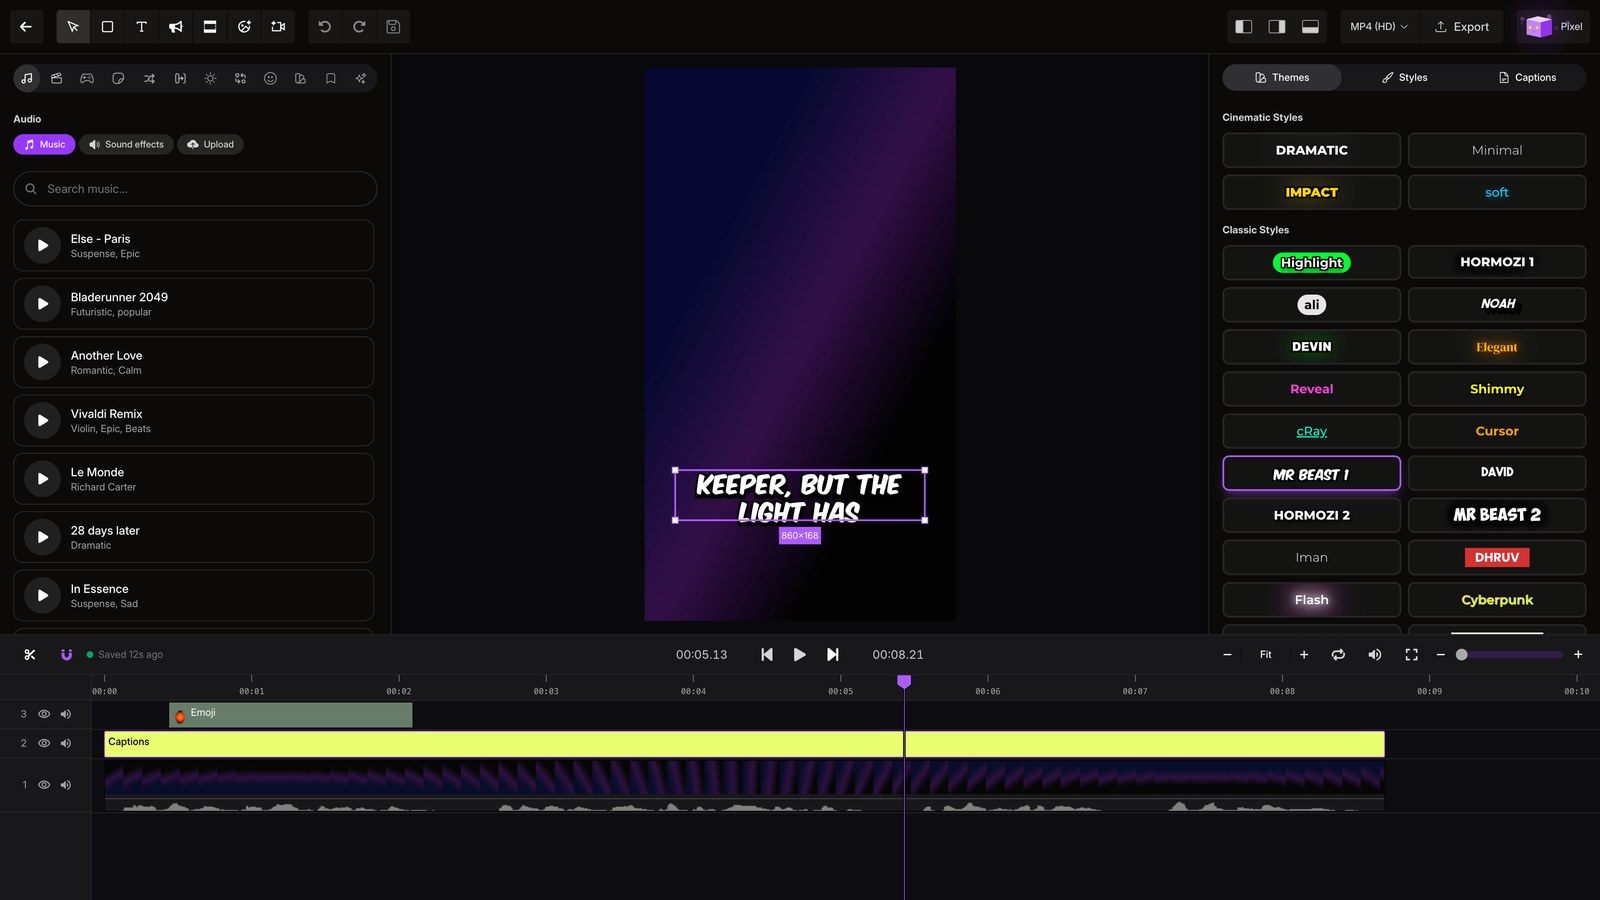
Task: Toggle loop playback icon
Action: click(1338, 655)
